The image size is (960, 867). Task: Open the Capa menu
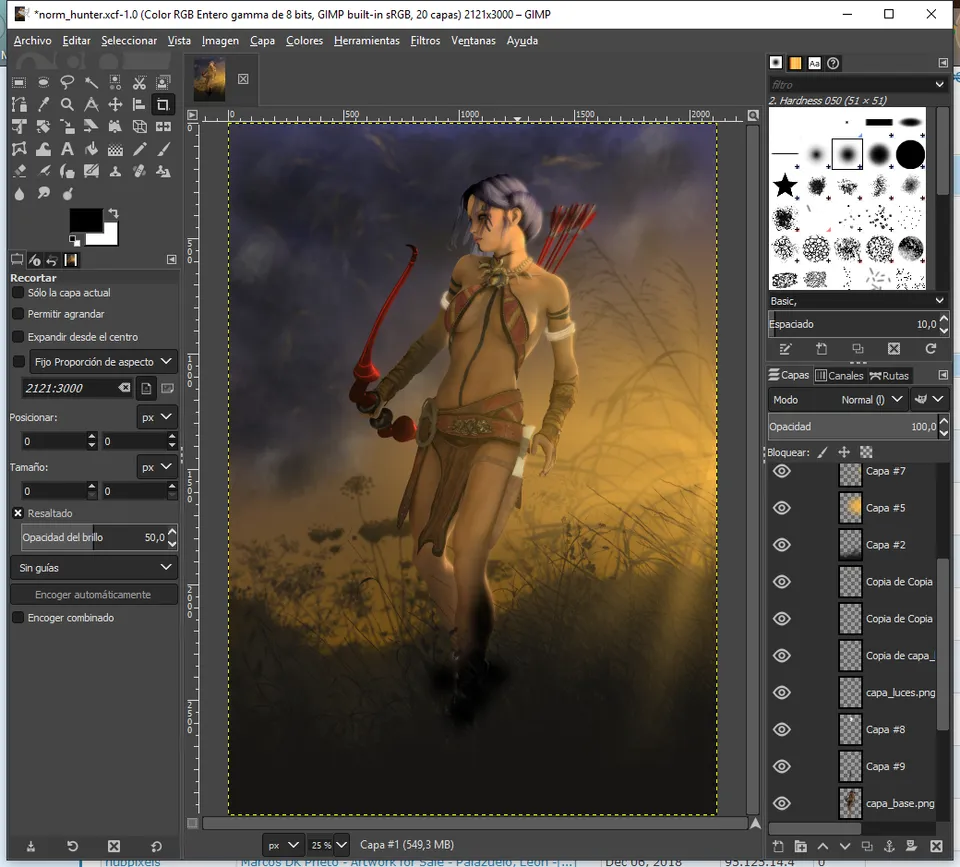click(x=262, y=40)
